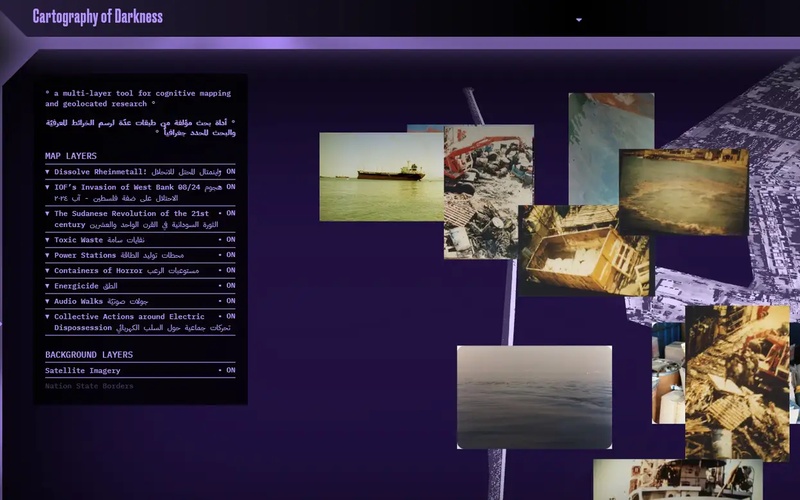Open the calm grey sea photo

pos(534,397)
